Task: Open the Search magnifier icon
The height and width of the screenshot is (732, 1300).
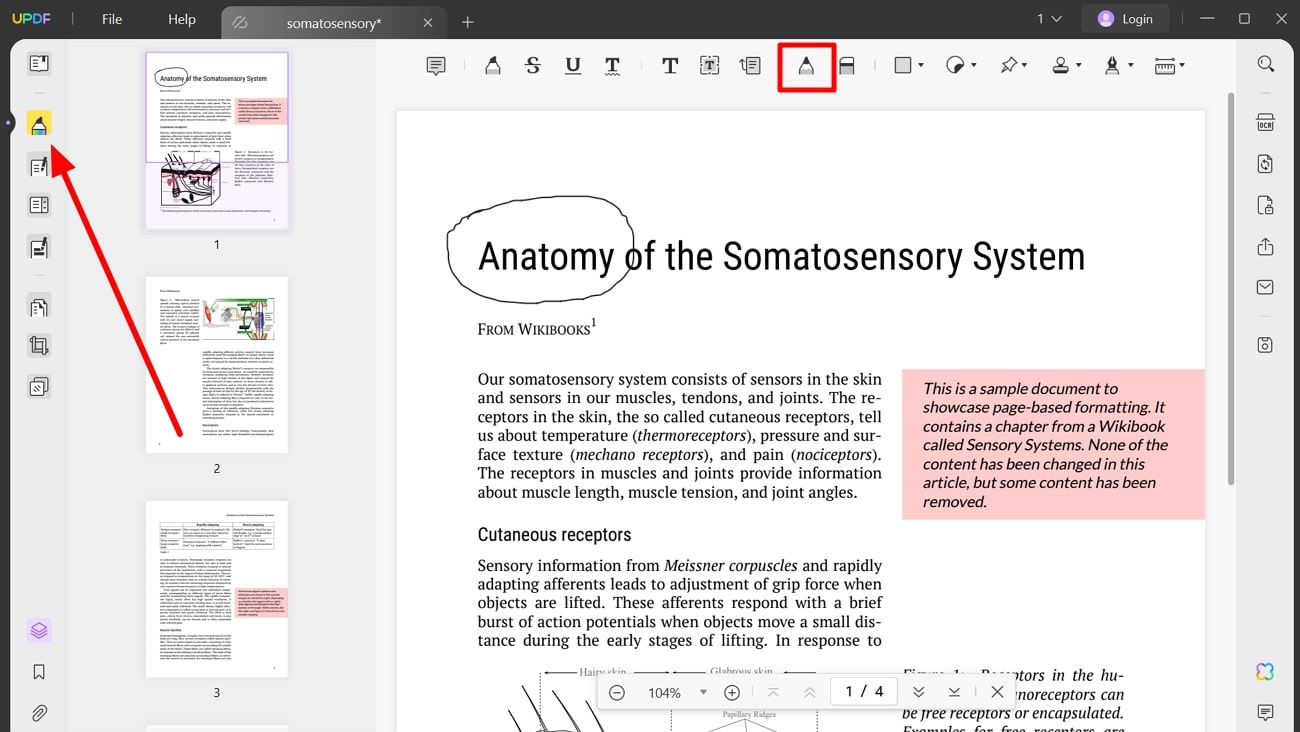Action: (x=1265, y=64)
